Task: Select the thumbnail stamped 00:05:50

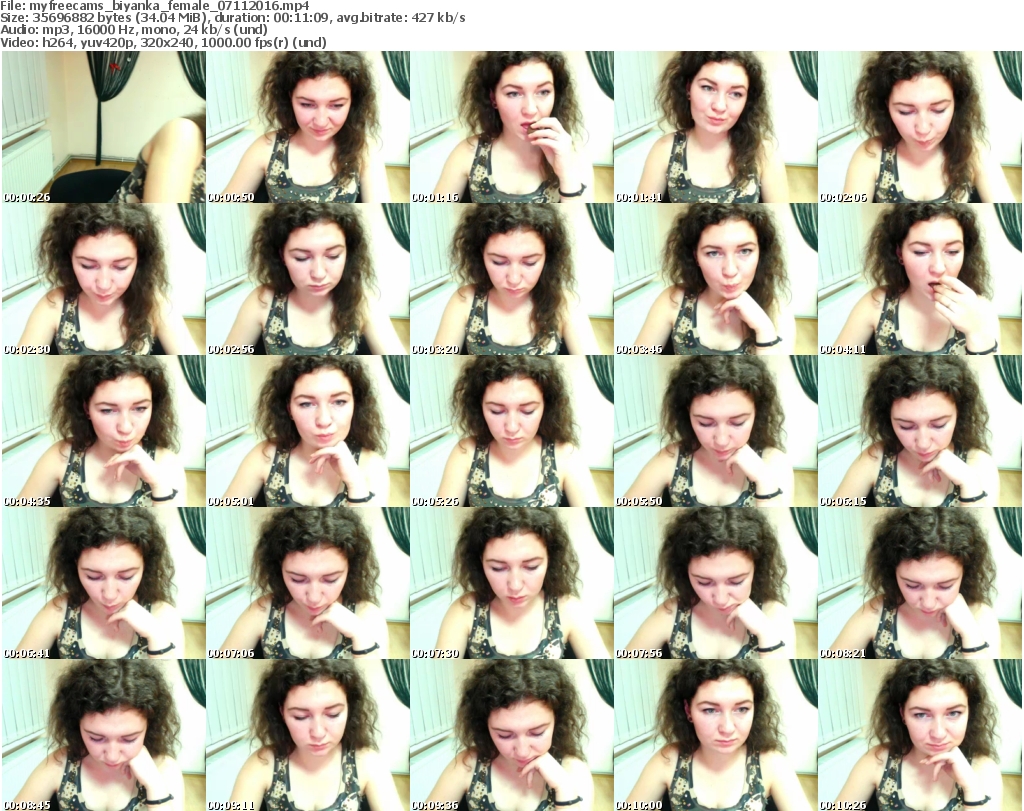Action: pyautogui.click(x=715, y=431)
